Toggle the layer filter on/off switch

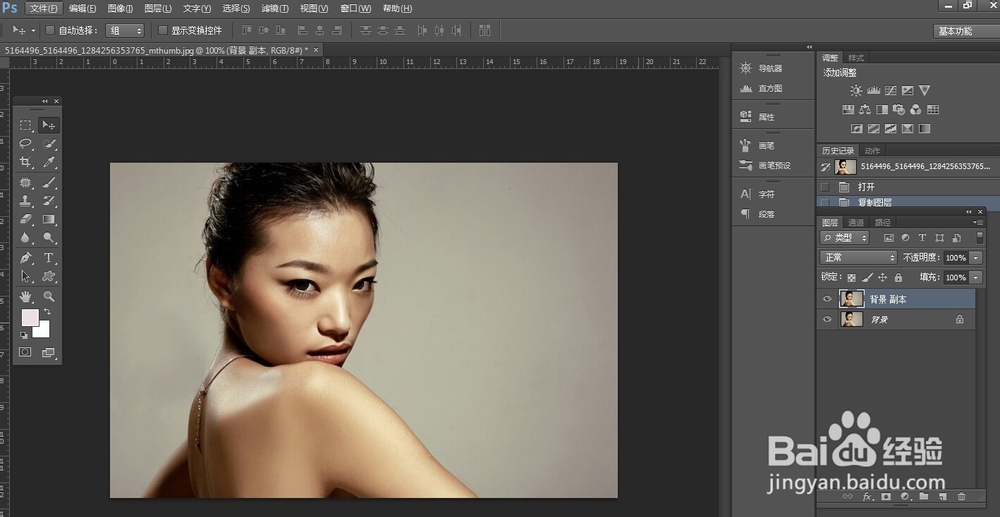coord(980,237)
